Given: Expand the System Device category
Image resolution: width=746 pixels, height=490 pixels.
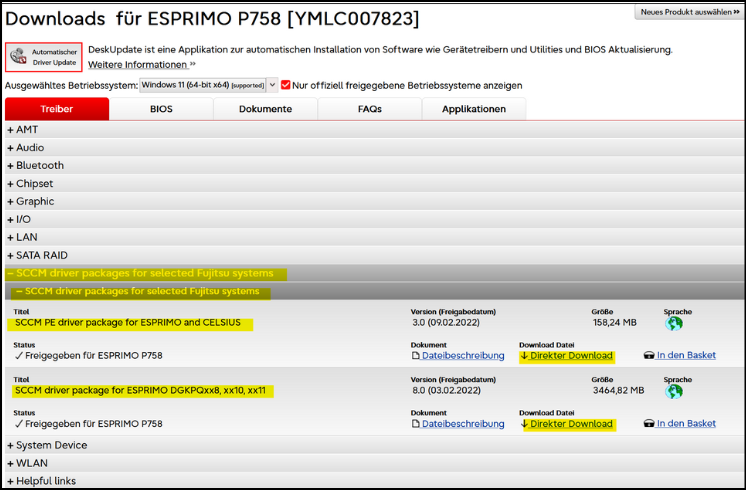Looking at the screenshot, I should pos(374,445).
